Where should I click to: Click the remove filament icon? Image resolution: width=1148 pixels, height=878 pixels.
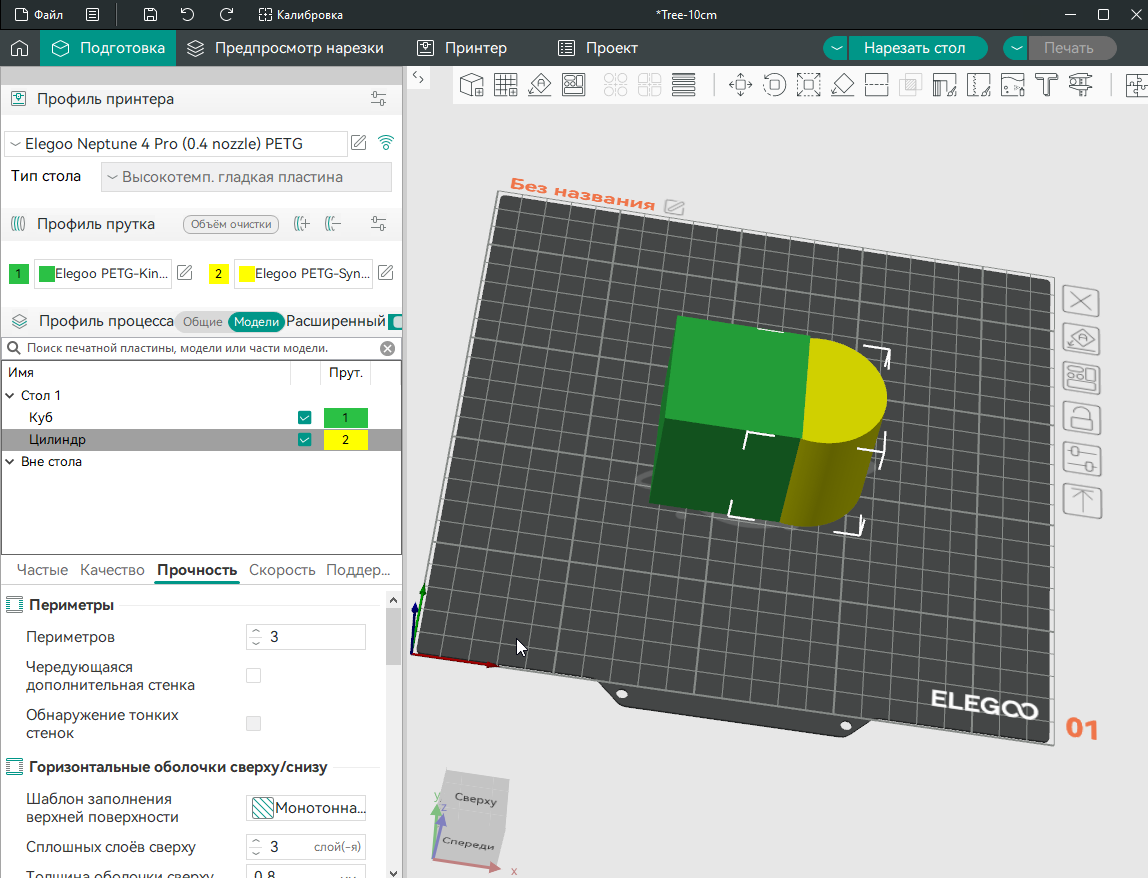[333, 224]
